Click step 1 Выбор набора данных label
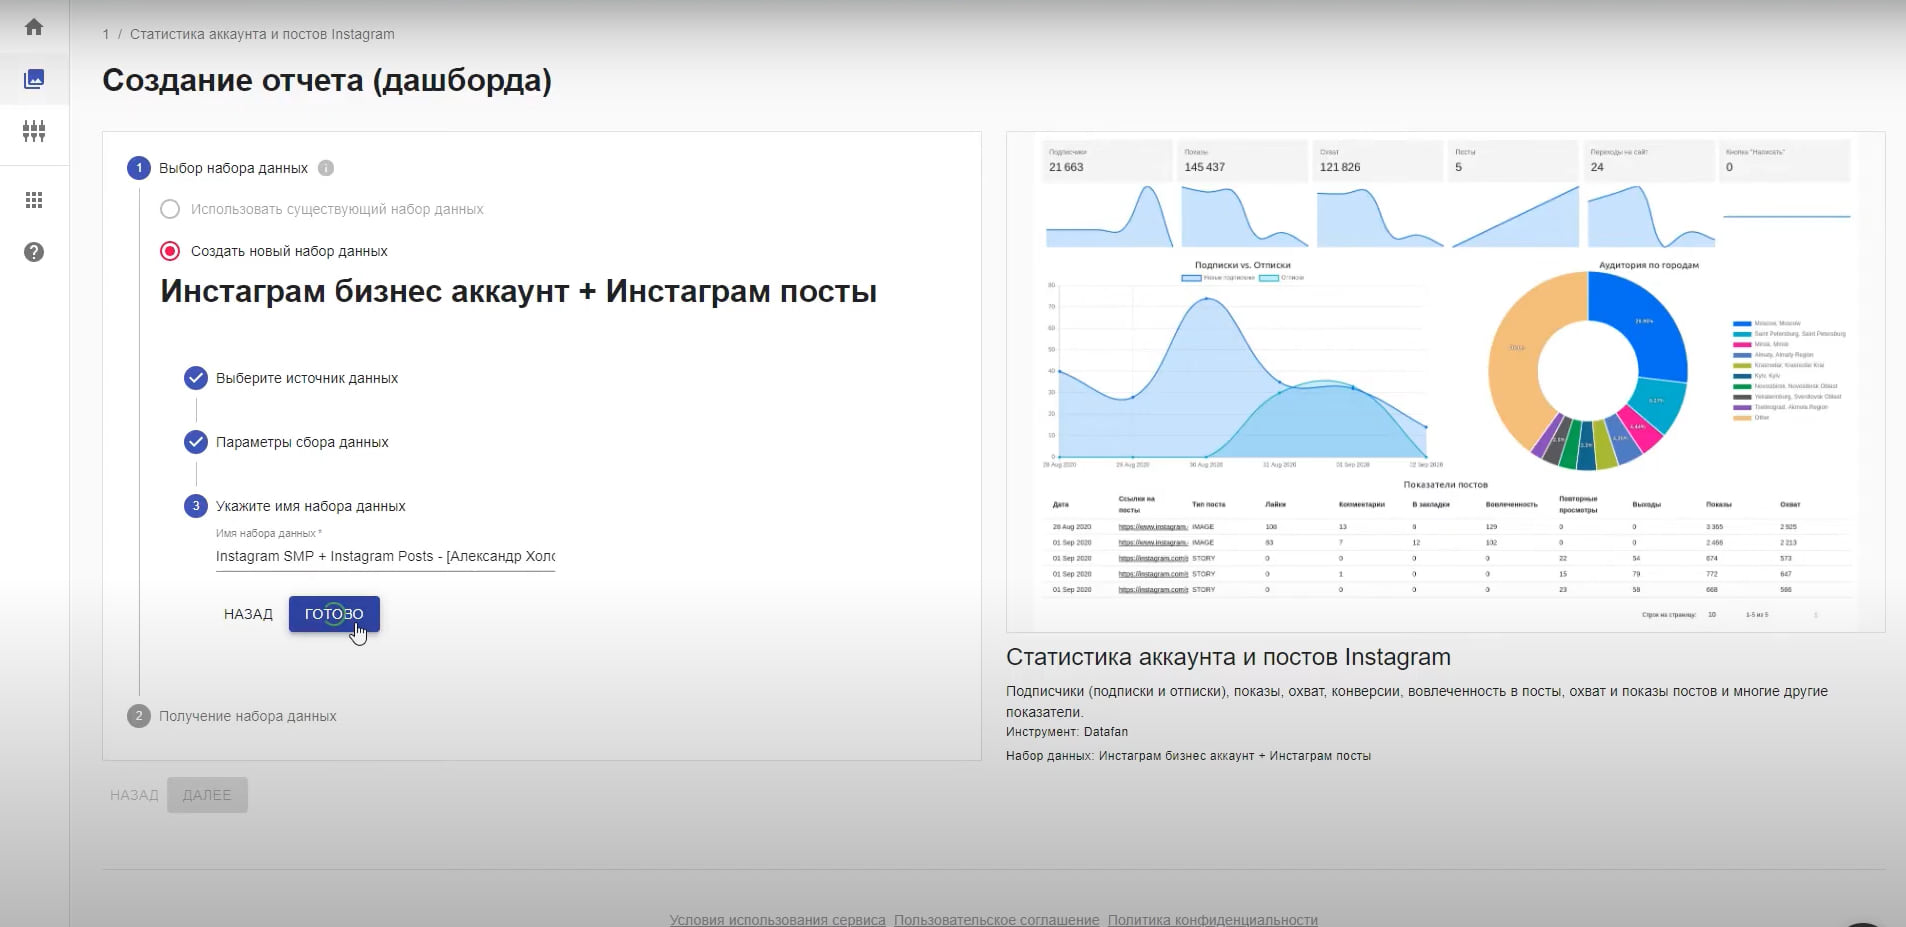 pos(233,168)
